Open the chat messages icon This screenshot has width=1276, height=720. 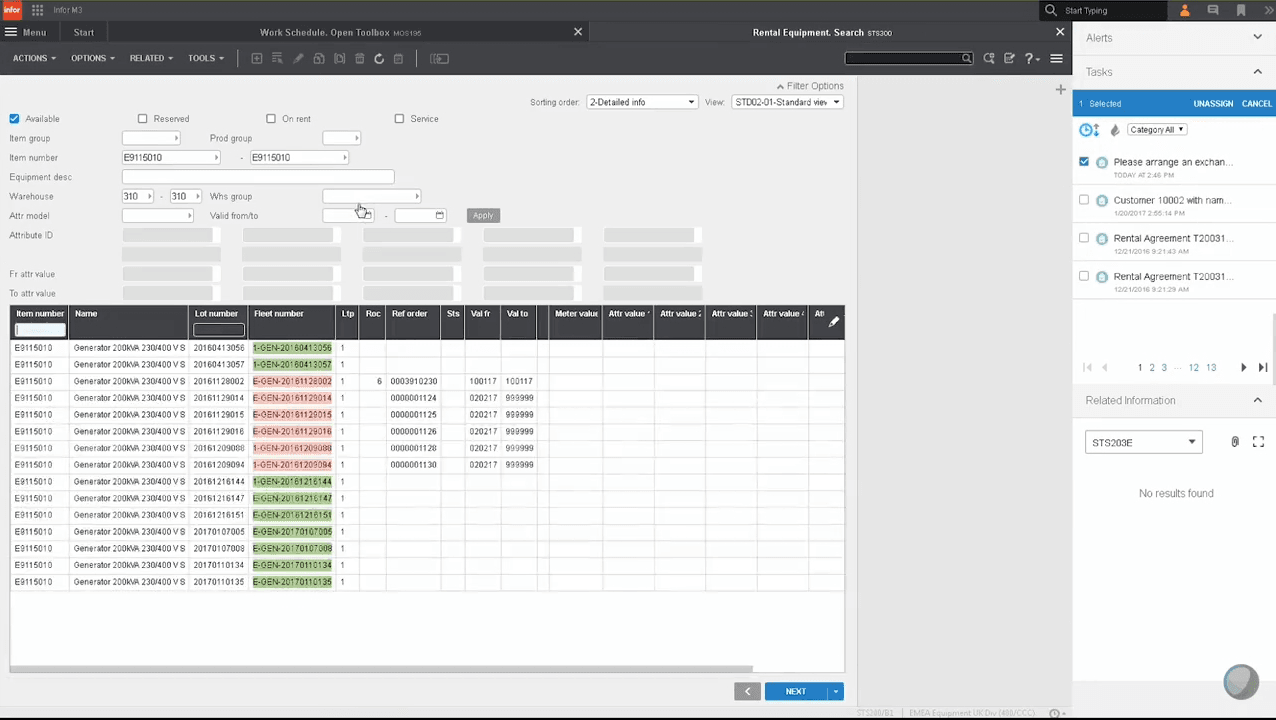click(x=1213, y=10)
